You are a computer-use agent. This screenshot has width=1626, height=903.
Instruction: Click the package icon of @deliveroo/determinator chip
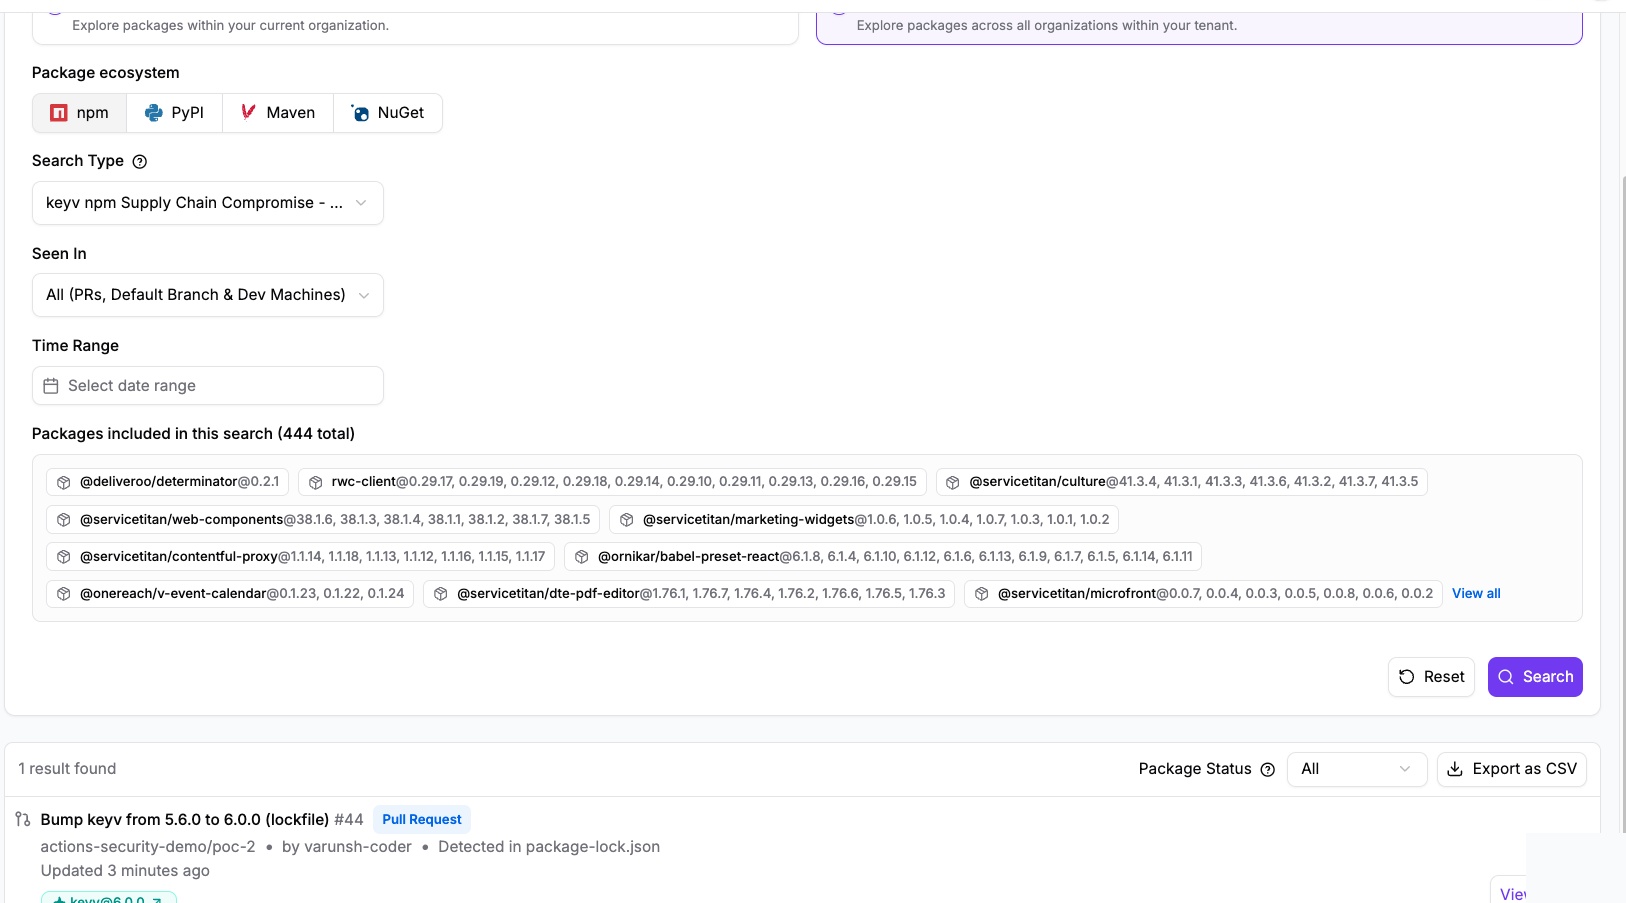point(64,483)
